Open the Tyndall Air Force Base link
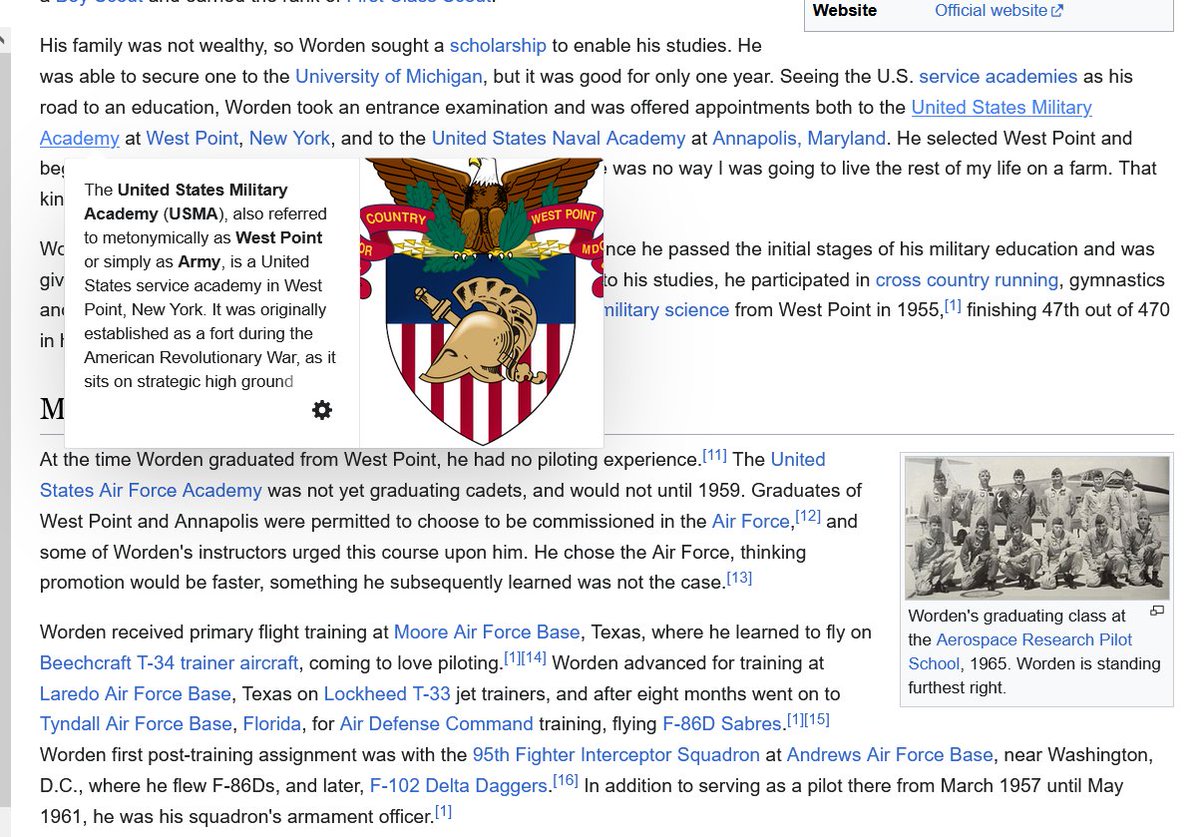This screenshot has height=837, width=1200. [x=136, y=724]
